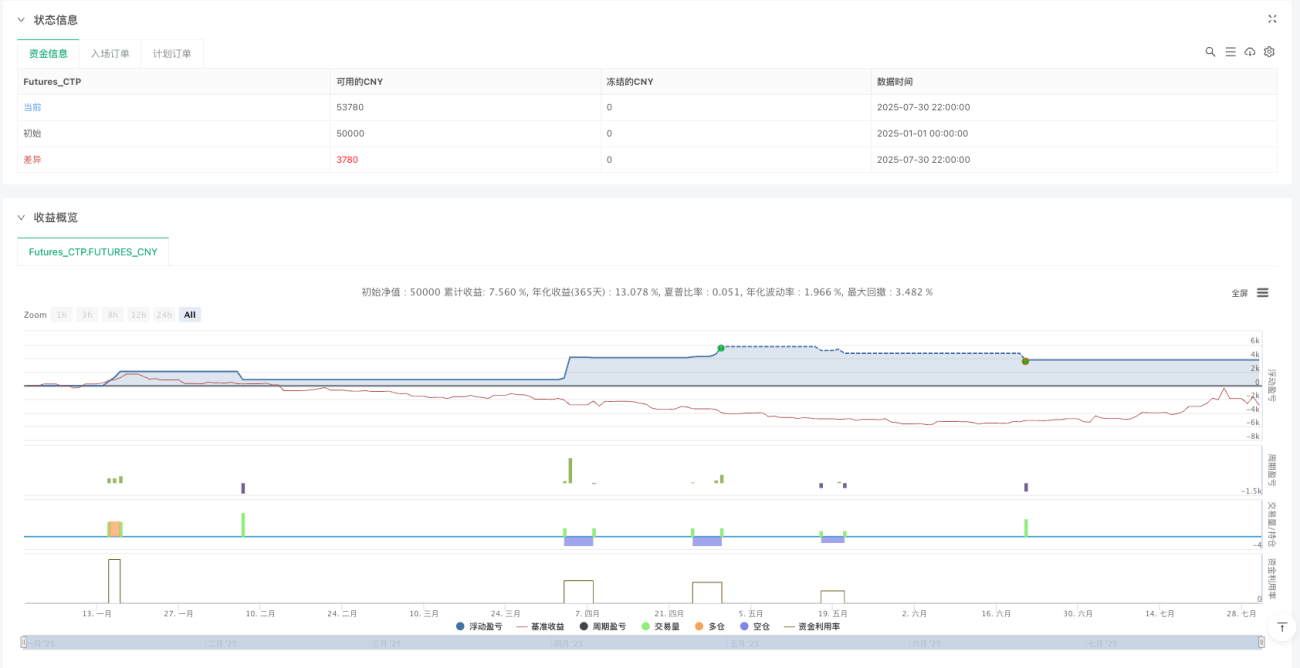Collapse the 状态信息 section
The height and width of the screenshot is (668, 1300).
point(21,20)
